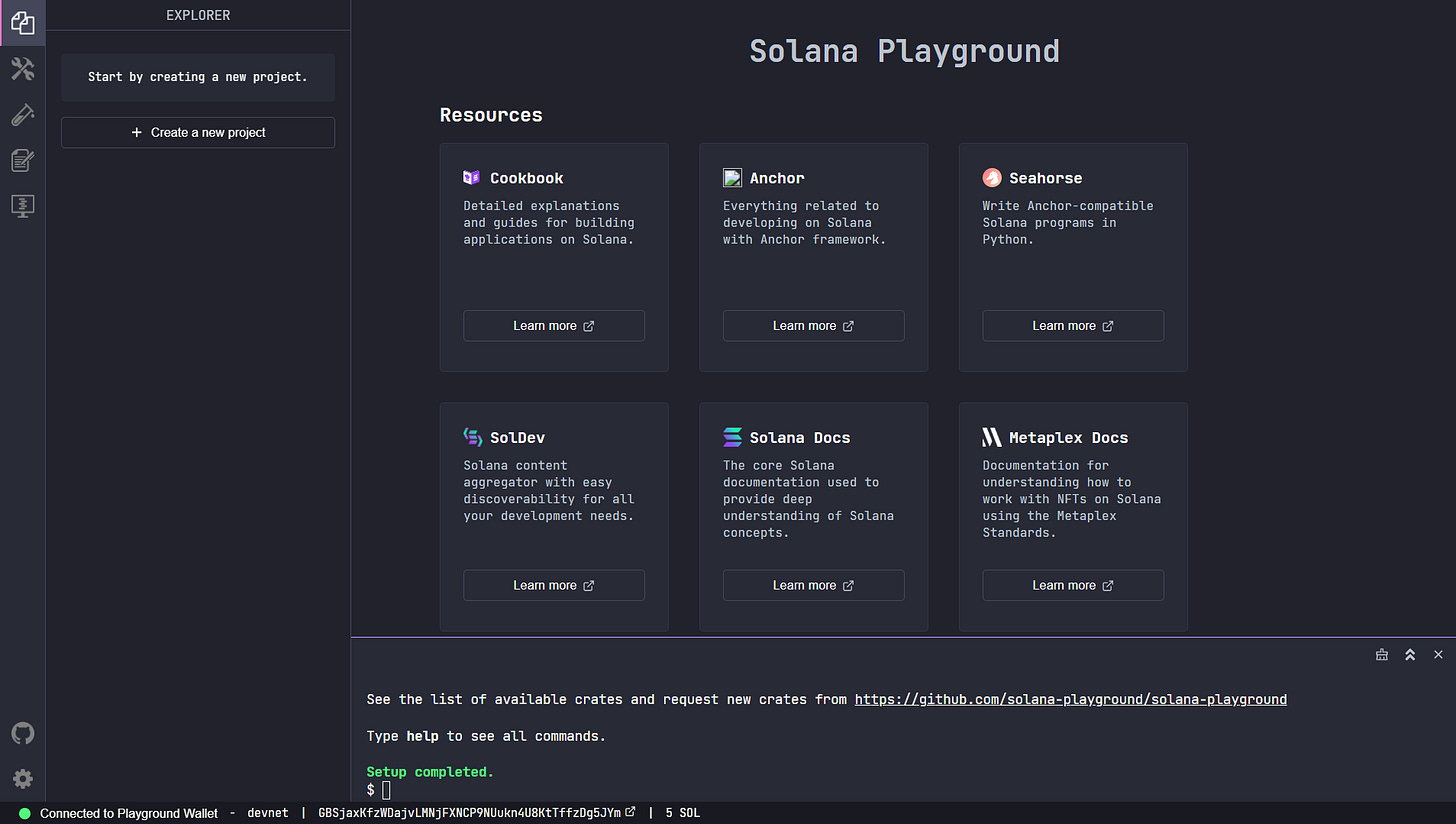Click the Resources section heading
Viewport: 1456px width, 824px height.
[x=491, y=115]
